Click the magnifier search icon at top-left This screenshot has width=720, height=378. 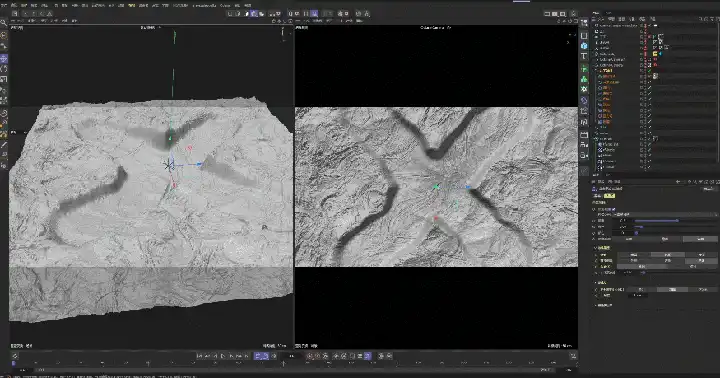coord(3,22)
